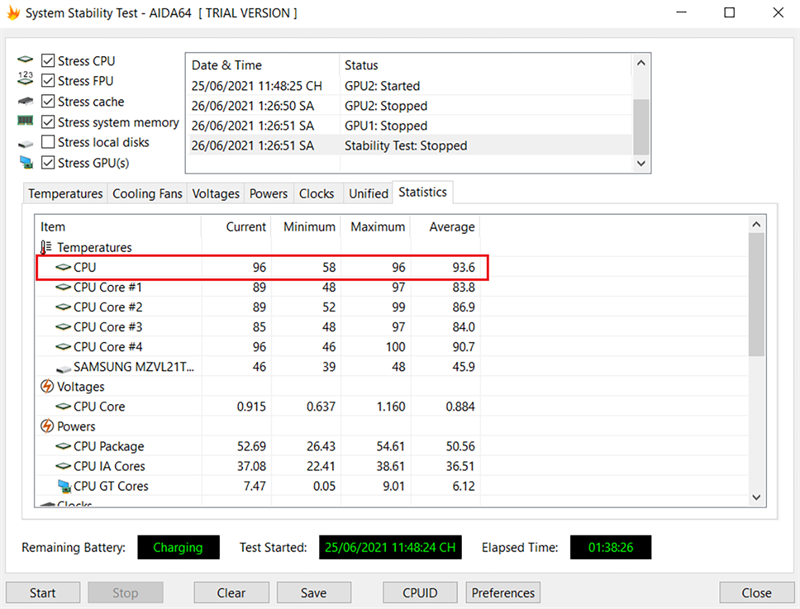This screenshot has width=800, height=609.
Task: Click the Stop button
Action: click(x=126, y=593)
